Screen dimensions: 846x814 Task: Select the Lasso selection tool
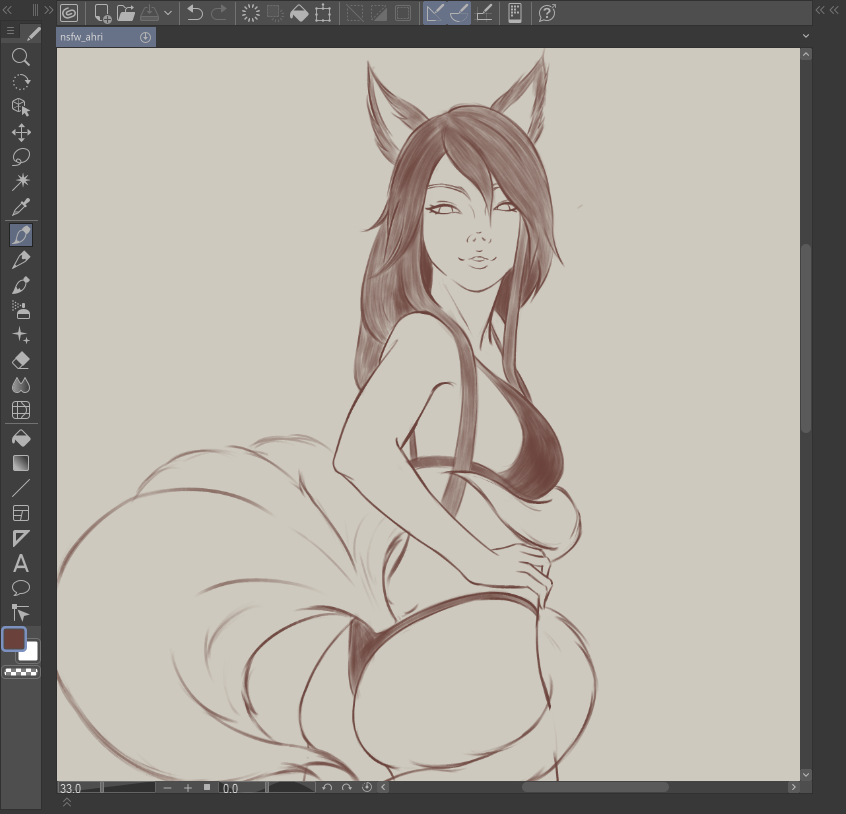21,157
